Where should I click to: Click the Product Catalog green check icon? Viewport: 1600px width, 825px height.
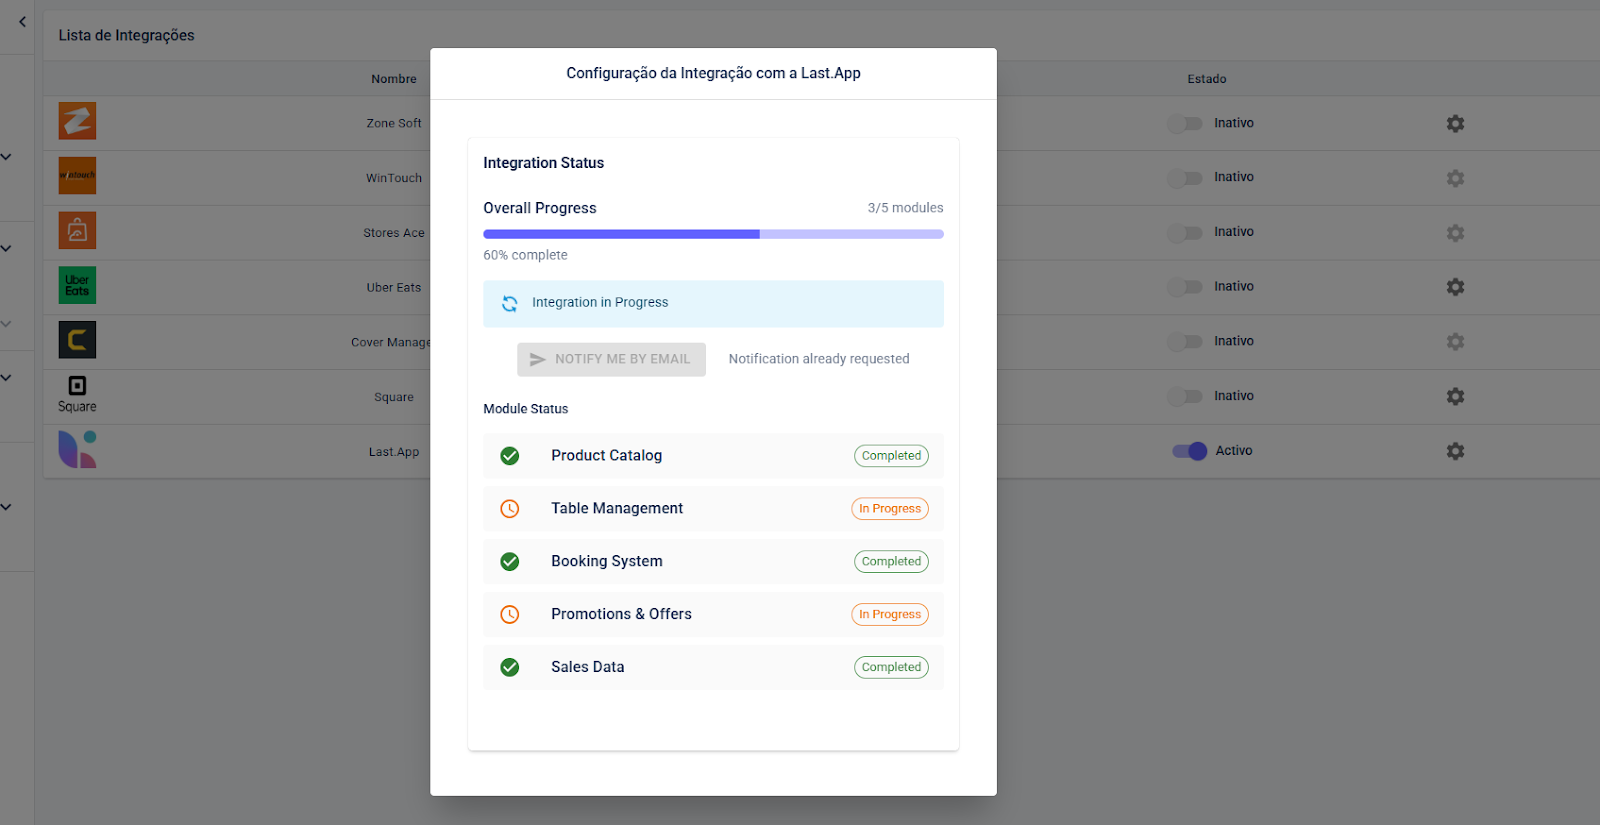[510, 456]
